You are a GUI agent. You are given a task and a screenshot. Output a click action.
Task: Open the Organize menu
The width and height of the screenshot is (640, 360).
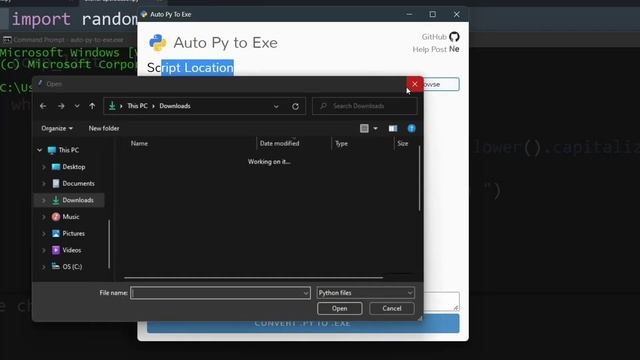pyautogui.click(x=57, y=128)
